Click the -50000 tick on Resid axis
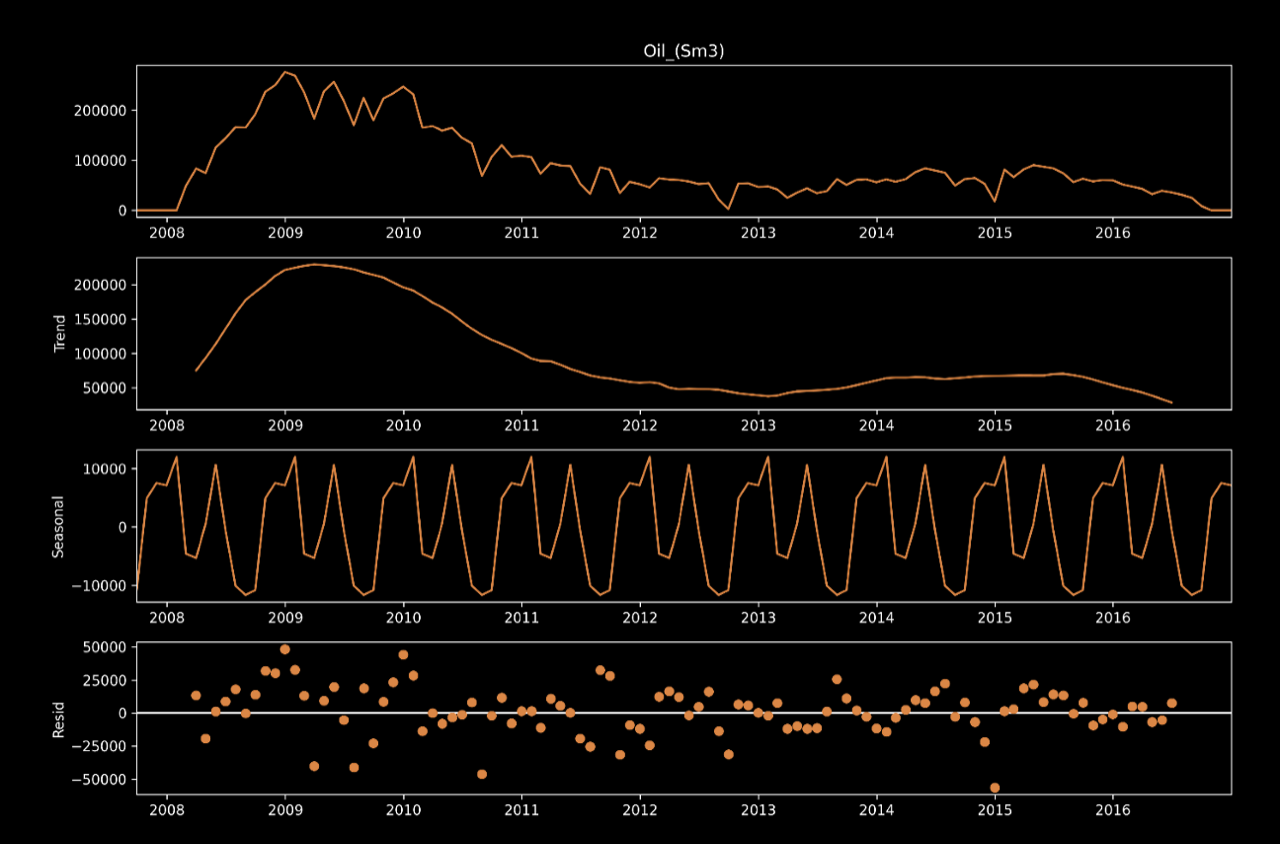1280x844 pixels. click(x=99, y=780)
